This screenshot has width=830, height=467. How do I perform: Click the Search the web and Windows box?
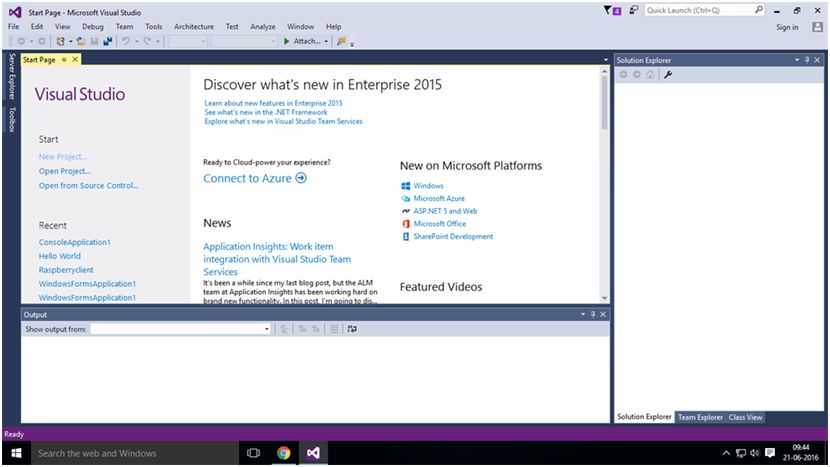pos(134,453)
